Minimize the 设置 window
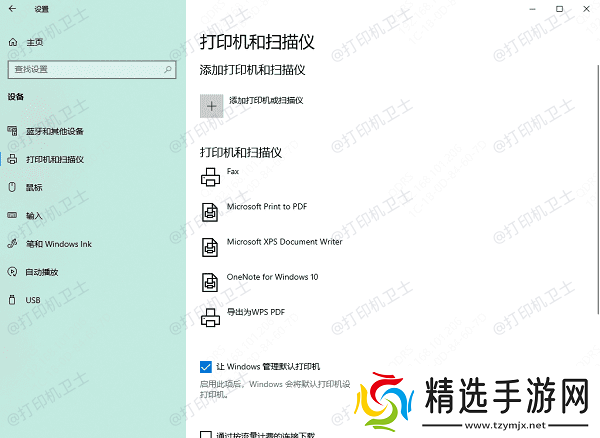This screenshot has height=438, width=600. (532, 9)
